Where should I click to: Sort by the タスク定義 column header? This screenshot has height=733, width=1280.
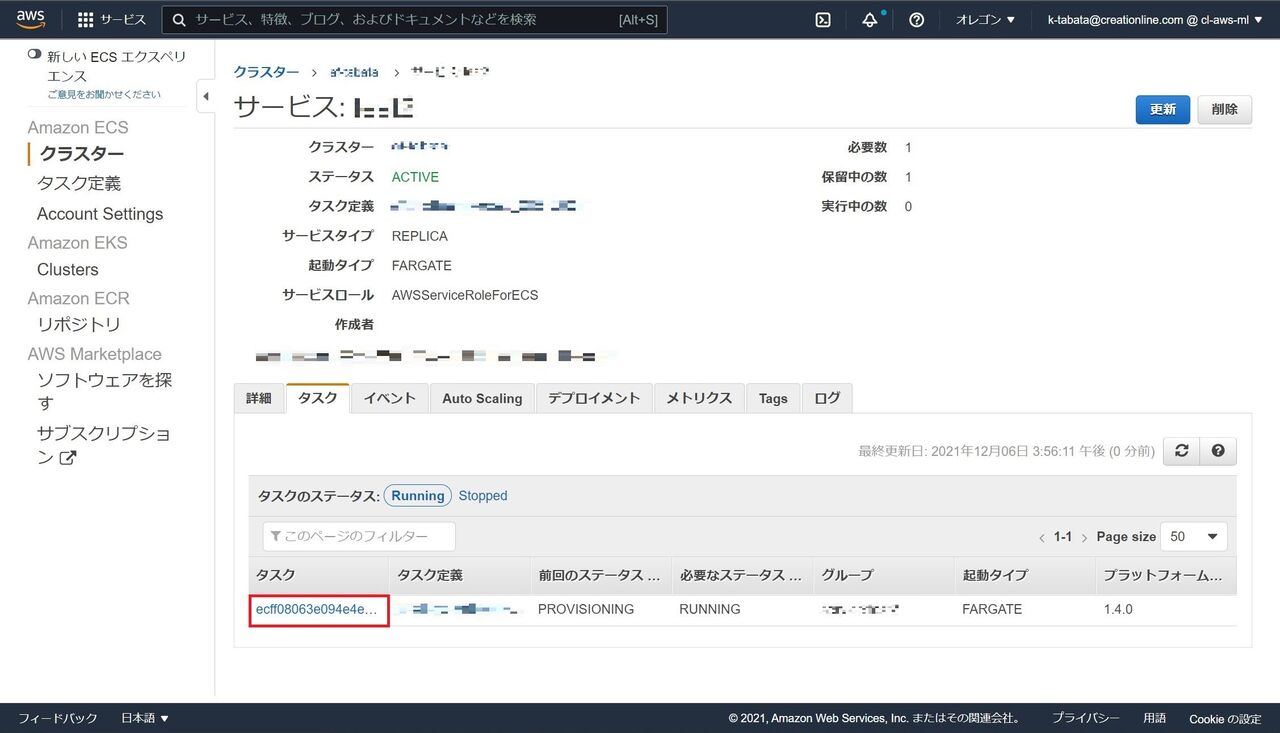coord(460,576)
